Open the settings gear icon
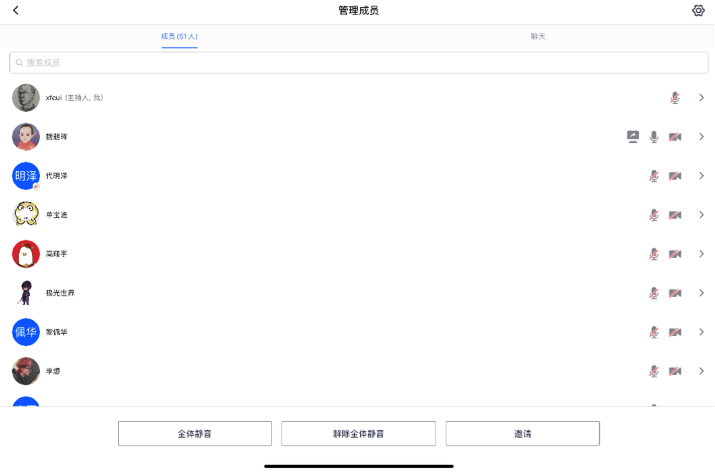Screen dimensions: 715x472 [x=698, y=11]
